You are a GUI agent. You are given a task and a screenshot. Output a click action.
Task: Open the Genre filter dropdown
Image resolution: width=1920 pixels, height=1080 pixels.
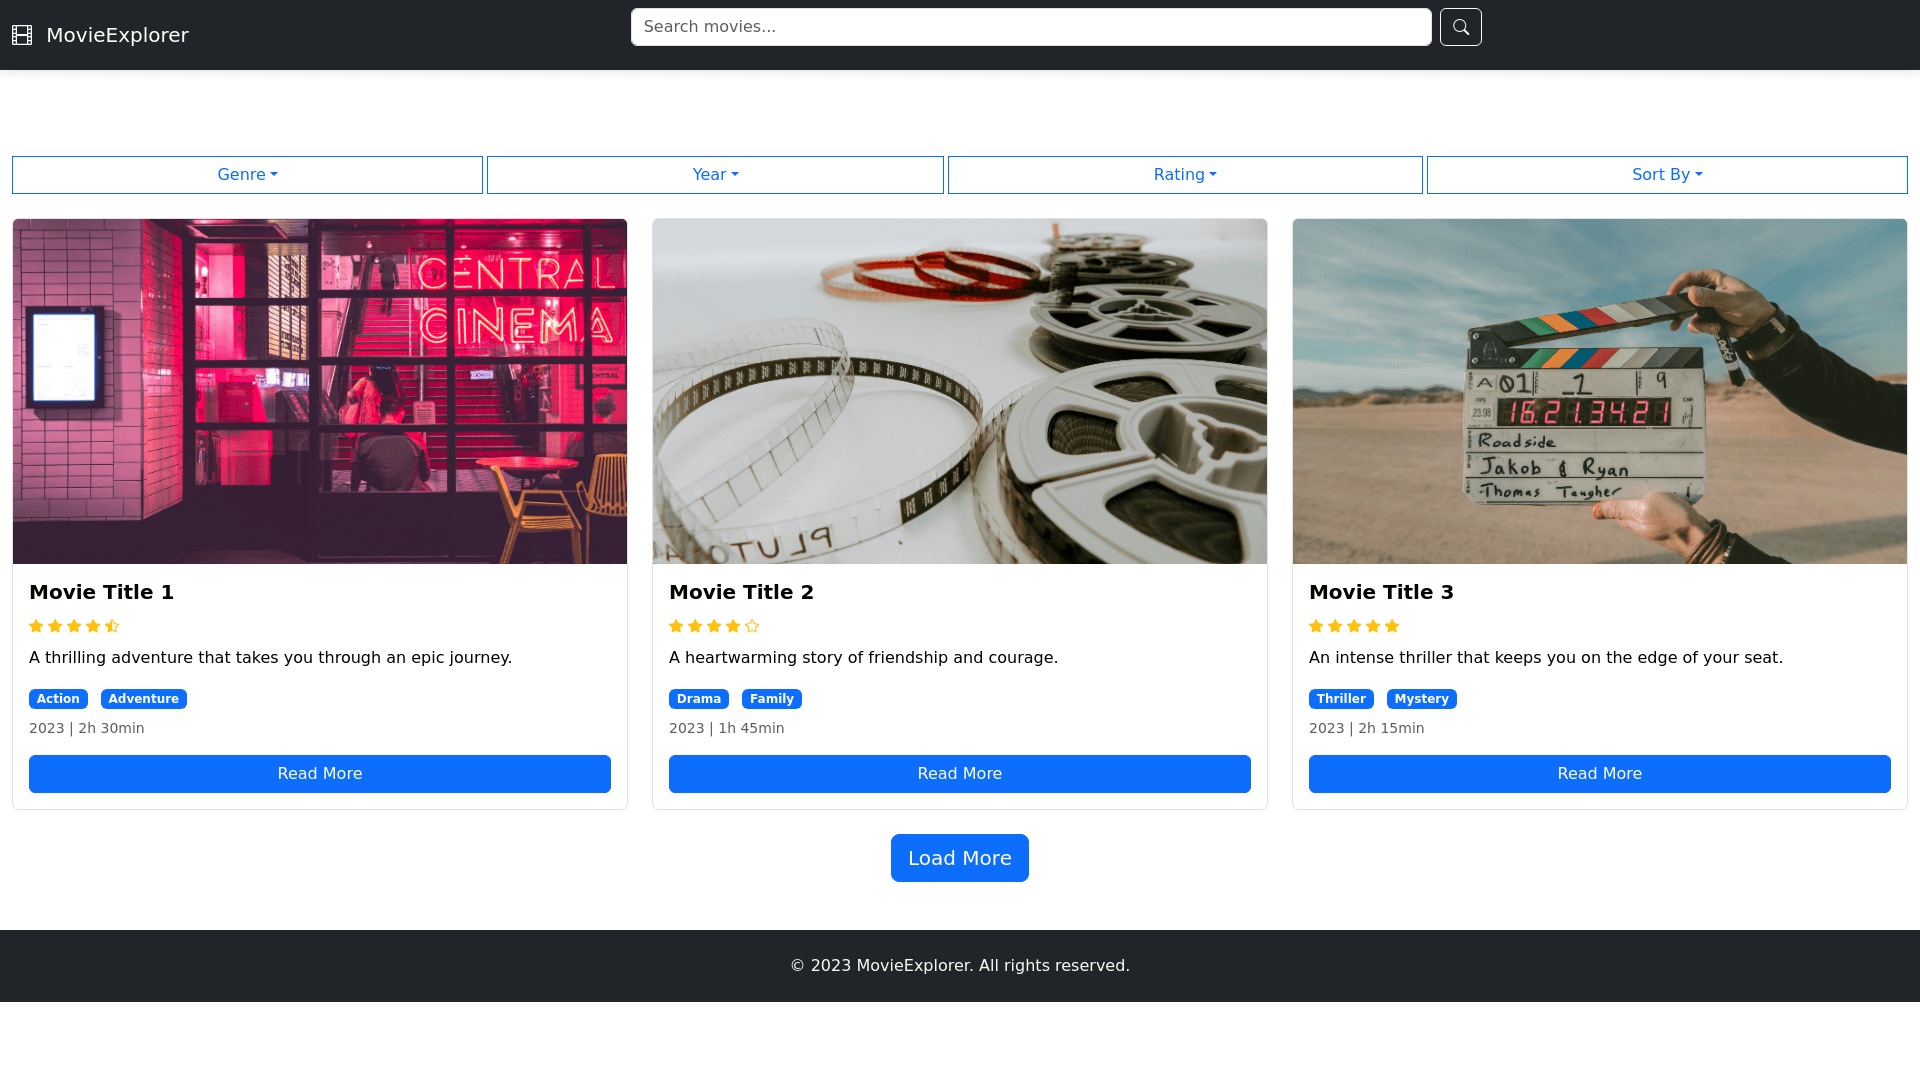[247, 174]
